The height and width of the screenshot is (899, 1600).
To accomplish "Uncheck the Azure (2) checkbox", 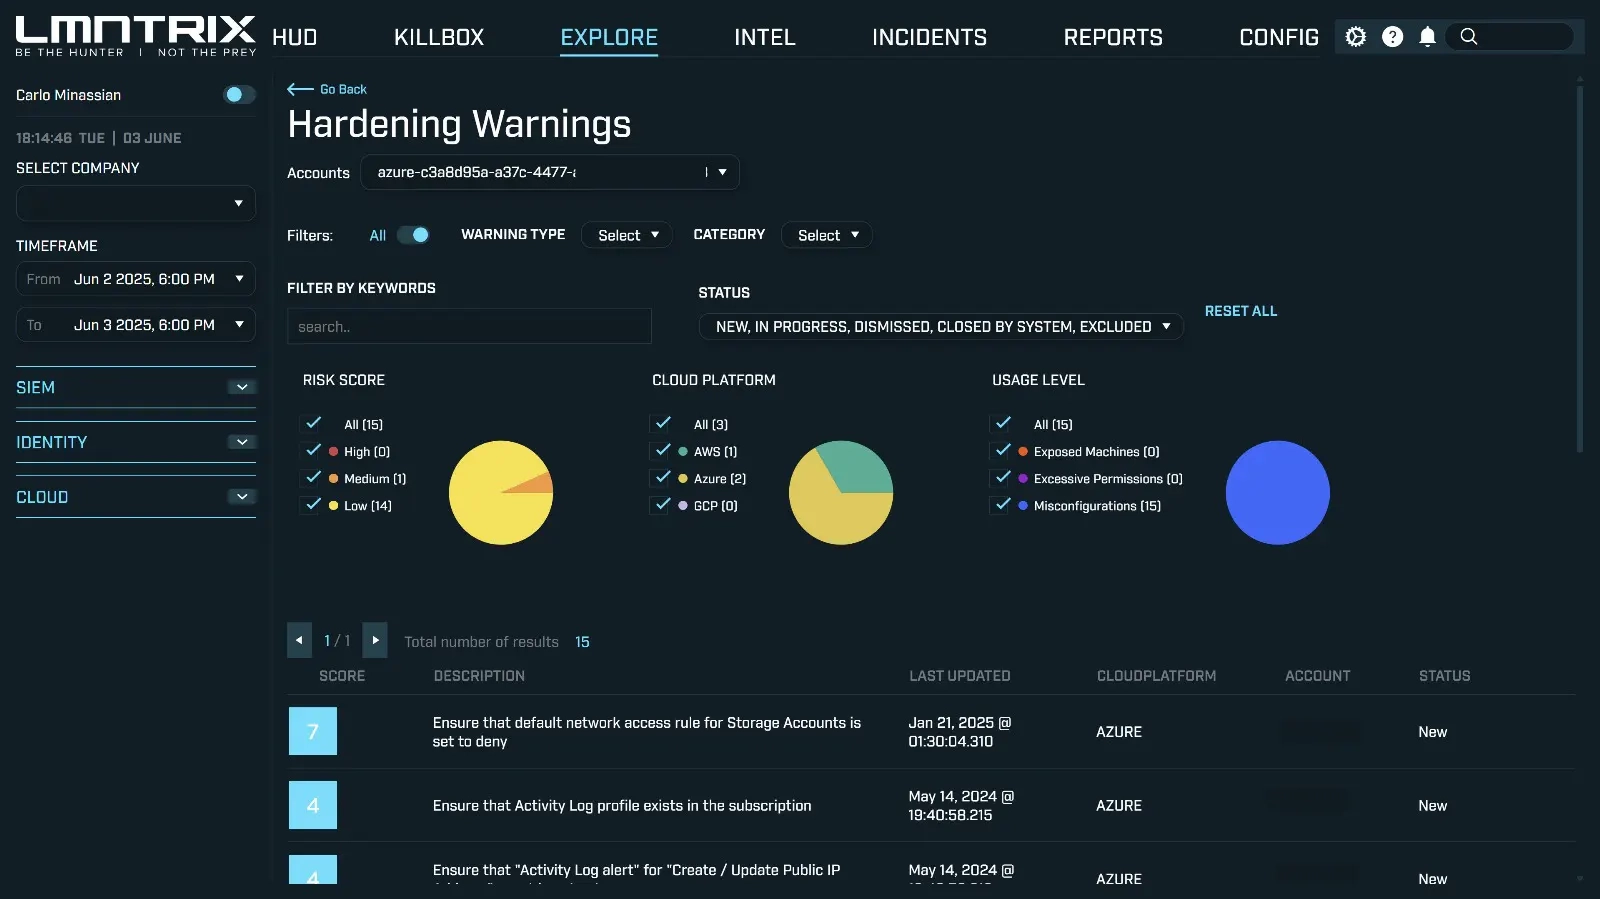I will tap(662, 477).
